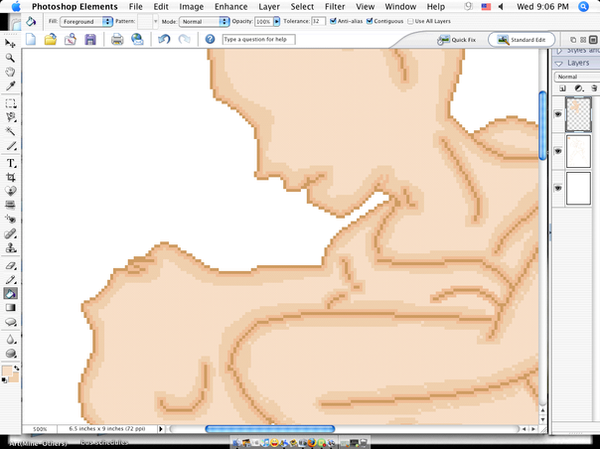Select the Eraser tool
Viewport: 600px width, 449px height.
[10, 265]
